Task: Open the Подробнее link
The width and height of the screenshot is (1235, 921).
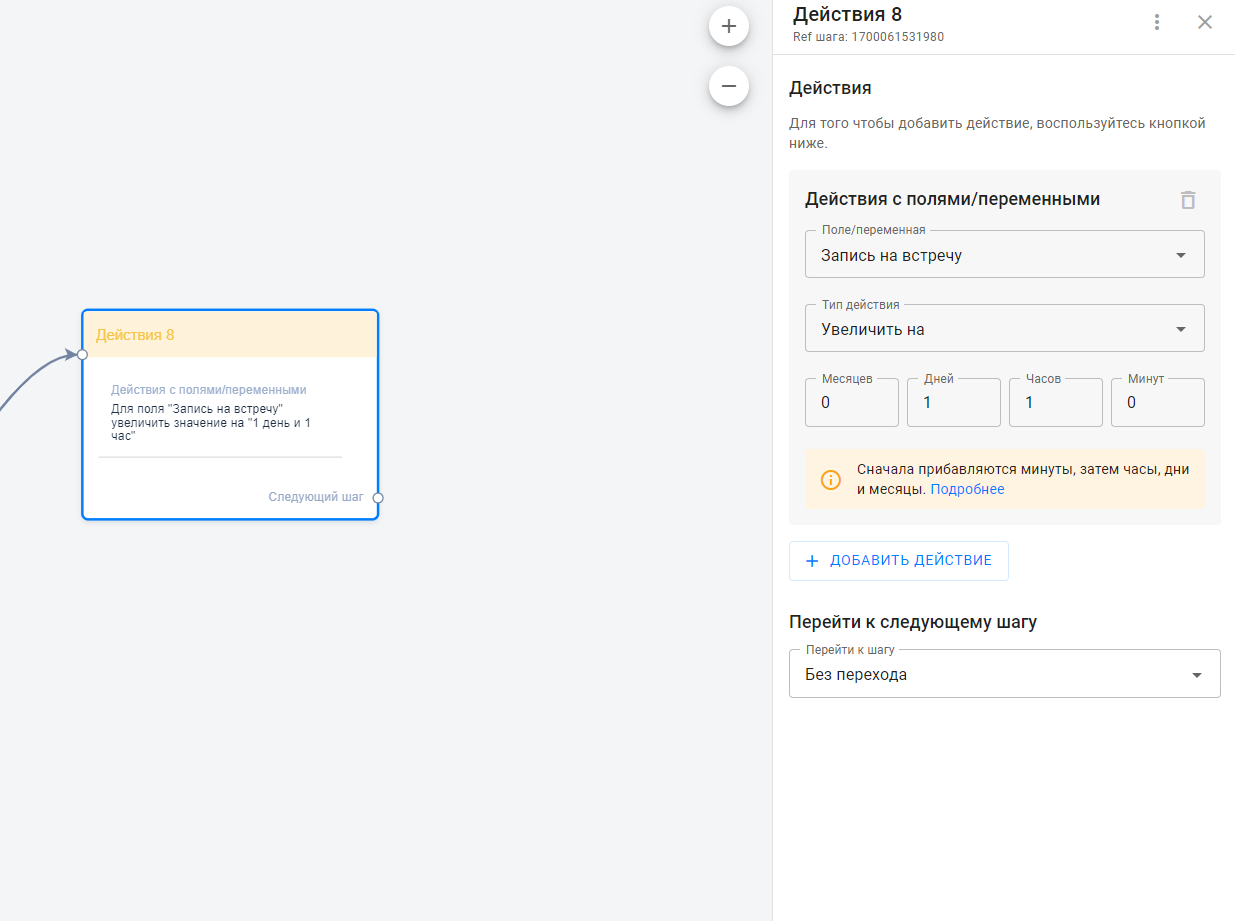Action: click(967, 489)
